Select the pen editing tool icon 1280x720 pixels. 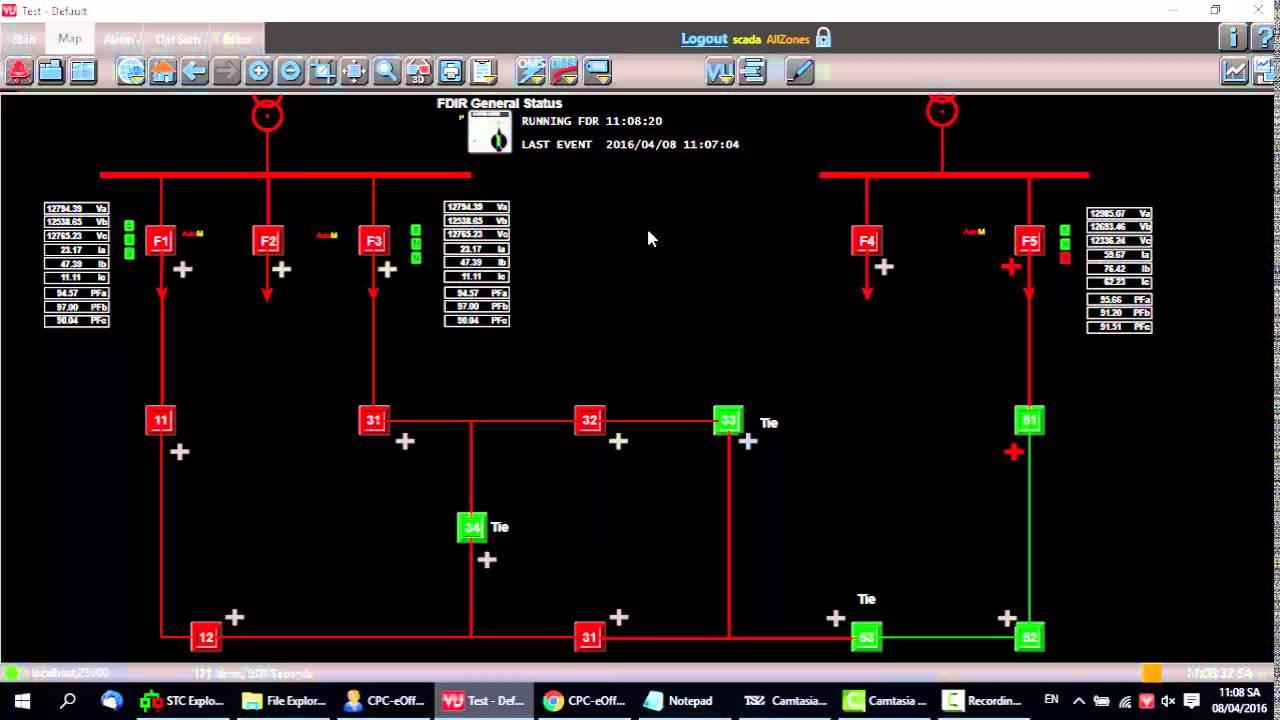click(x=800, y=71)
